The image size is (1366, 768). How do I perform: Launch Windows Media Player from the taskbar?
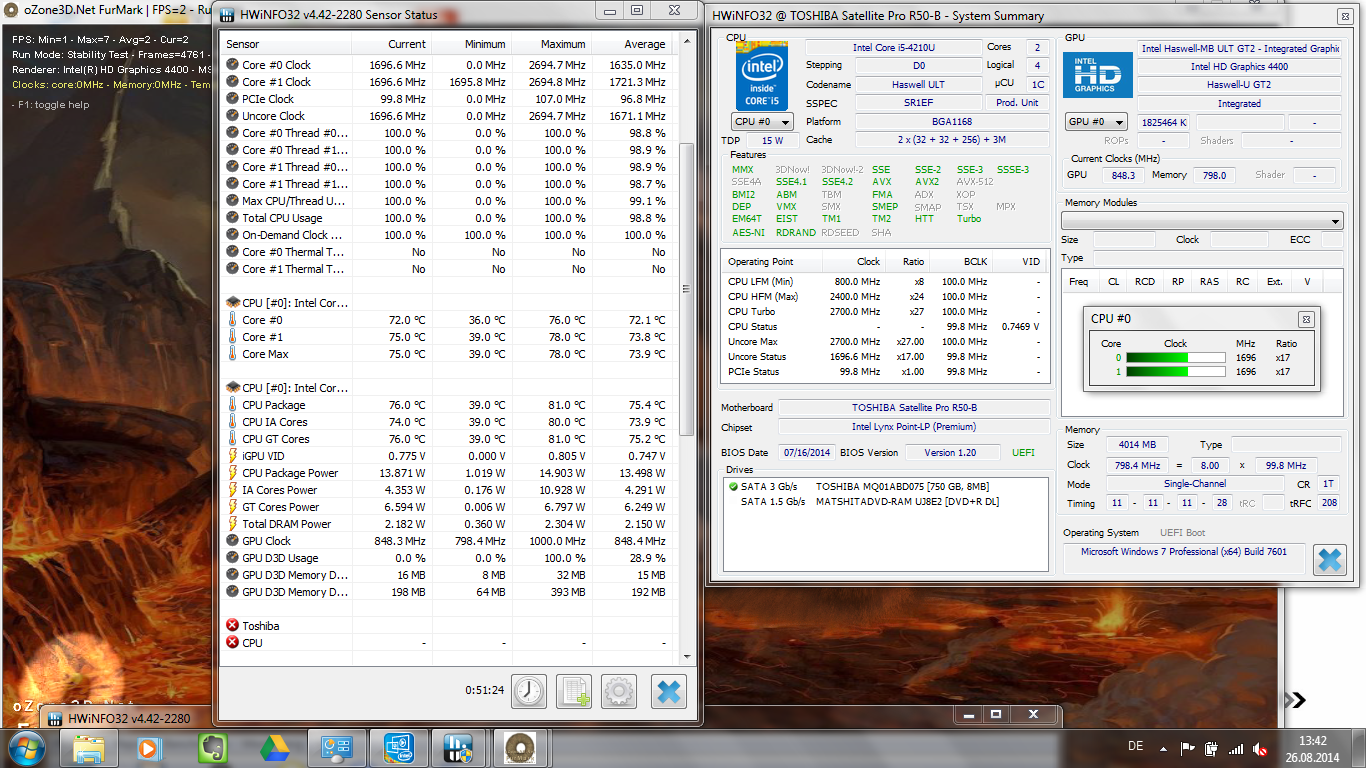click(x=149, y=748)
